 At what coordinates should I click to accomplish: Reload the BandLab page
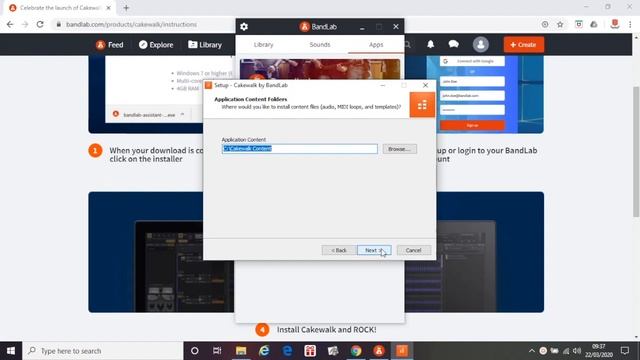pyautogui.click(x=40, y=24)
